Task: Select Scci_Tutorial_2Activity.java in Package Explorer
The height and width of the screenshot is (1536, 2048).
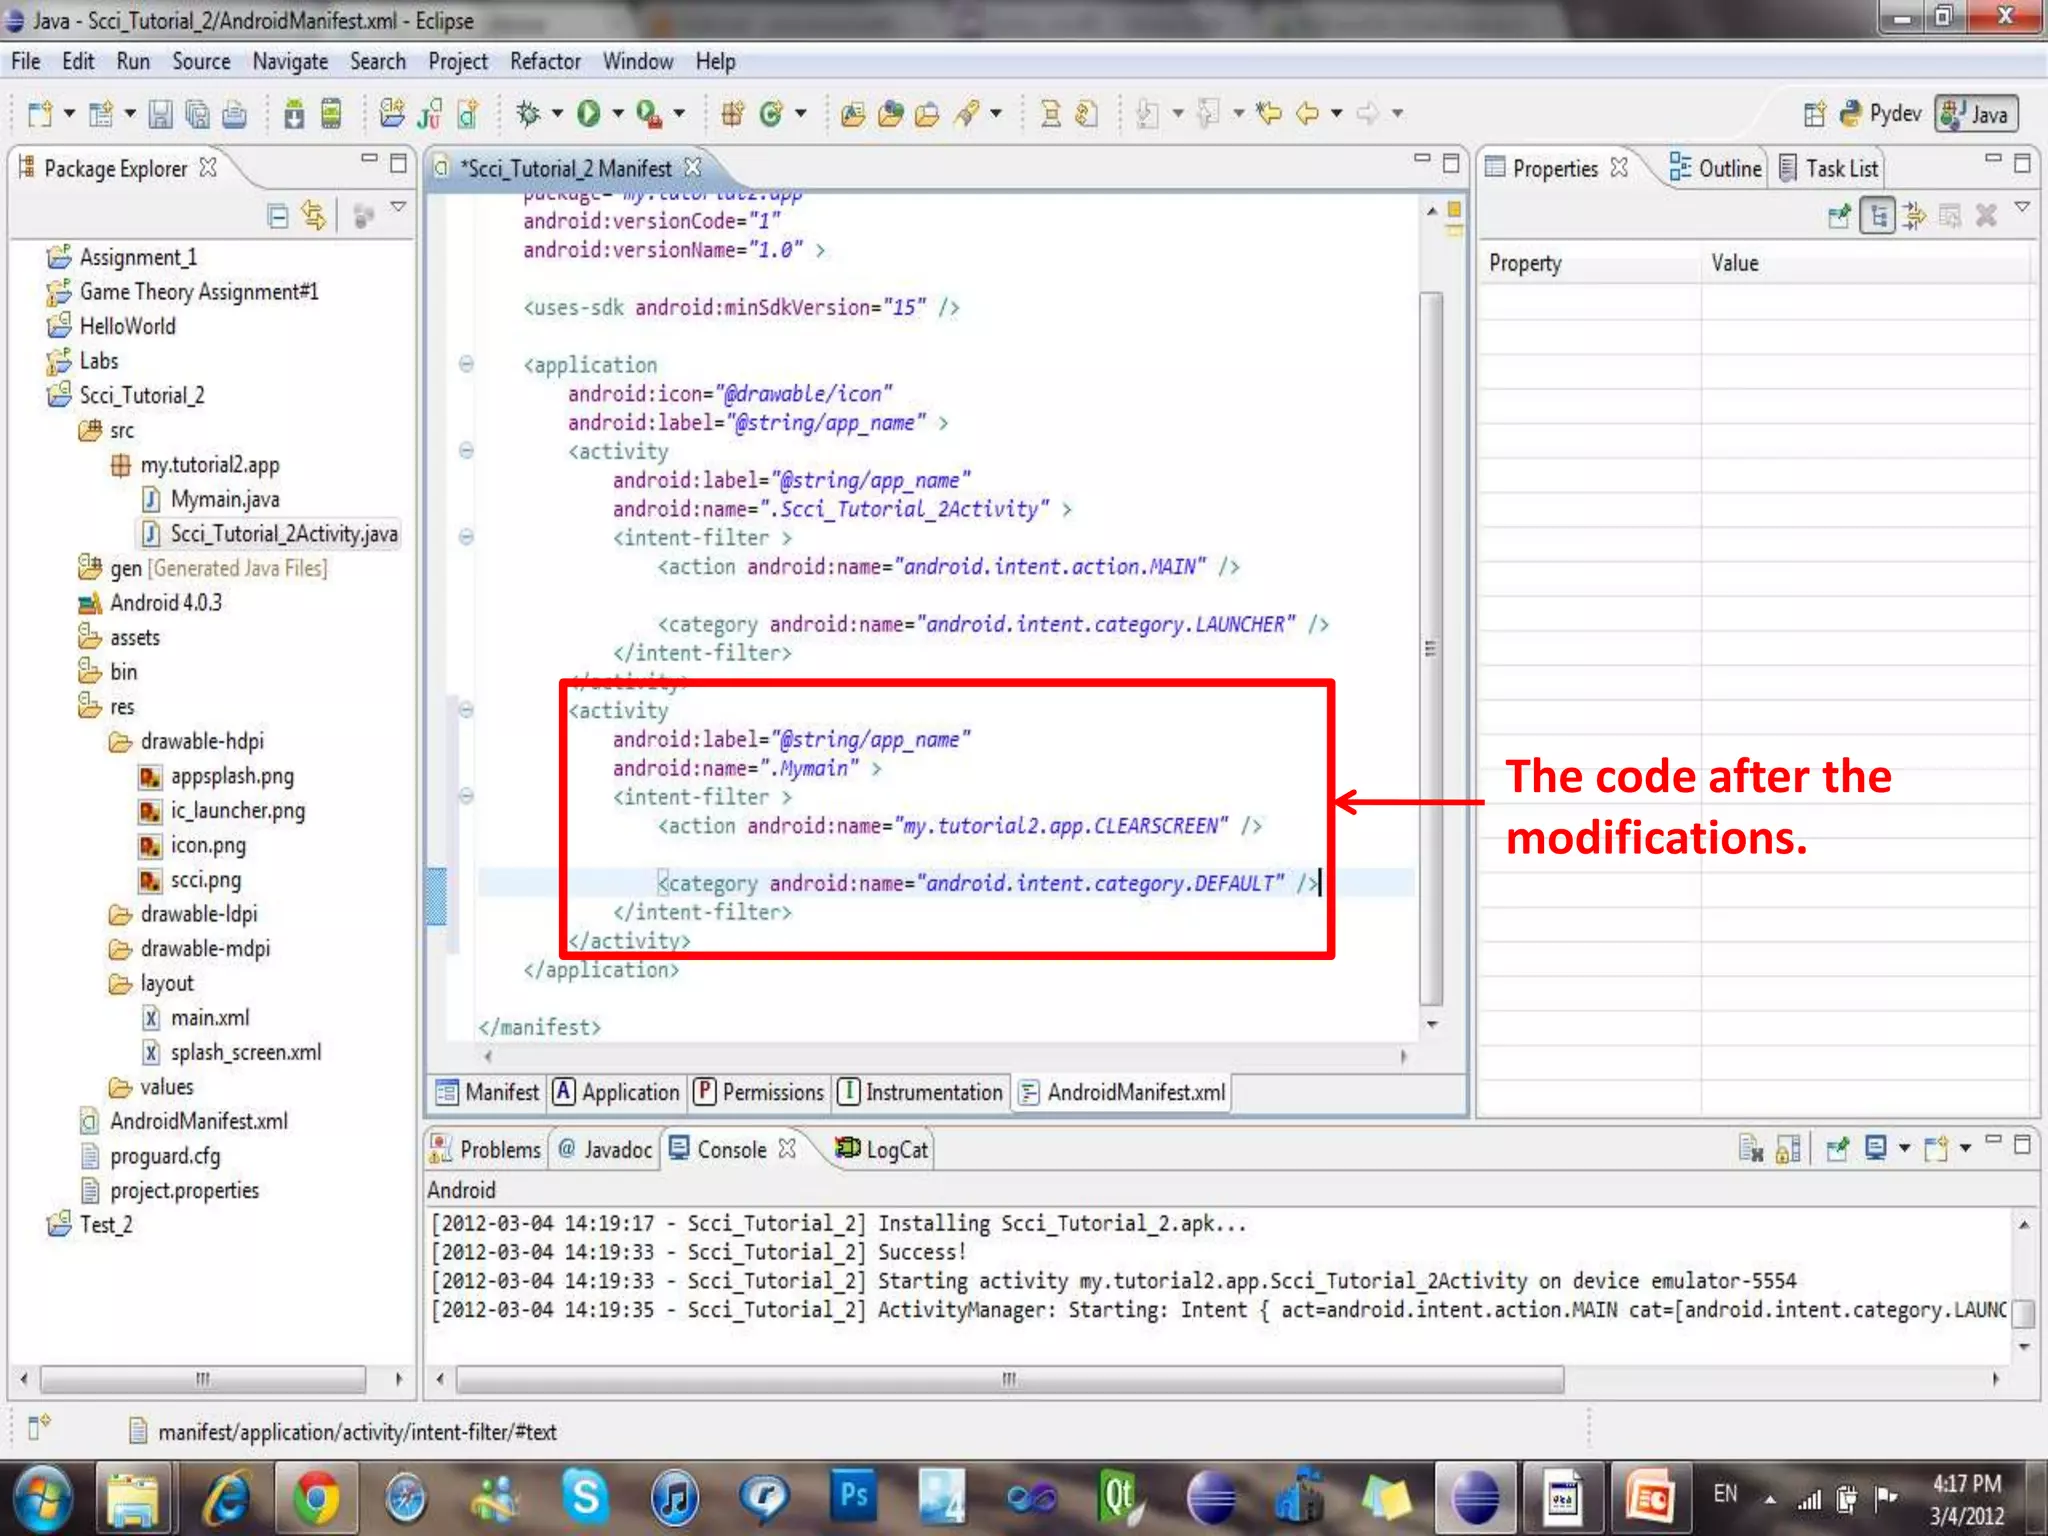Action: point(270,534)
